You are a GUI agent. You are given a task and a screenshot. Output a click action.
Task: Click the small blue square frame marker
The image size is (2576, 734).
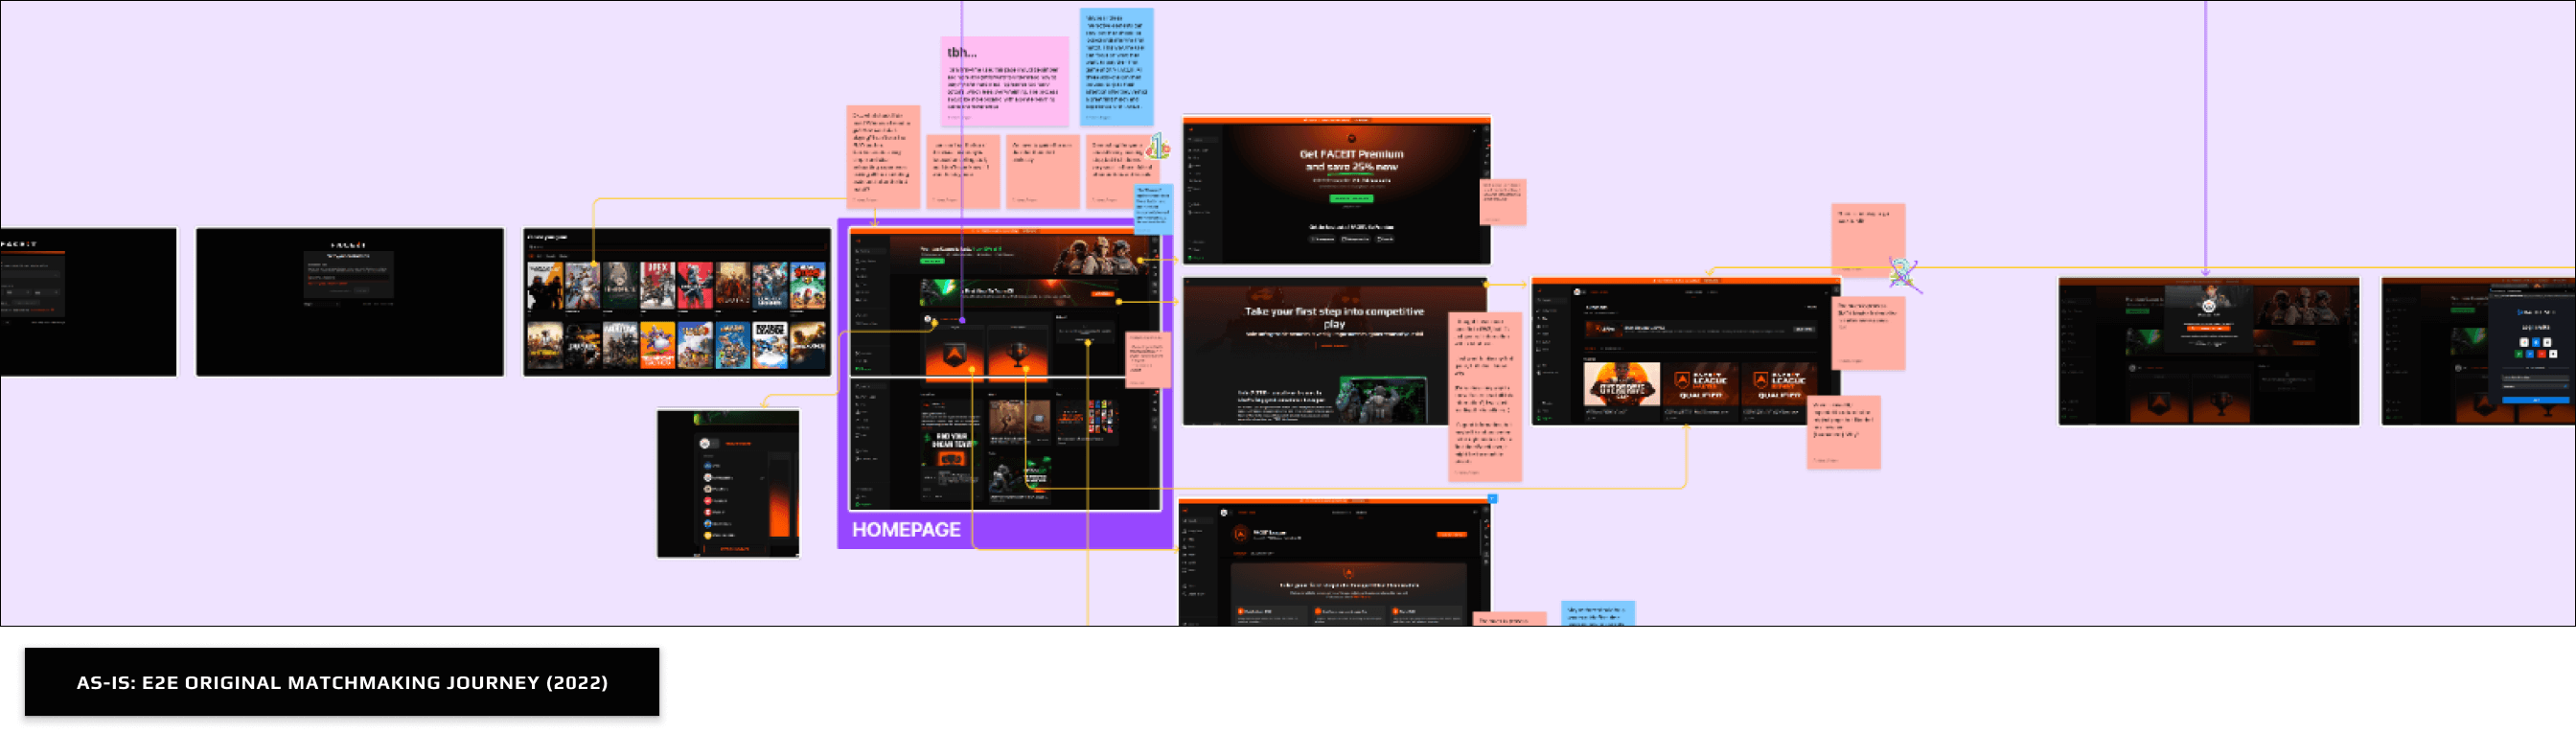(x=1492, y=498)
